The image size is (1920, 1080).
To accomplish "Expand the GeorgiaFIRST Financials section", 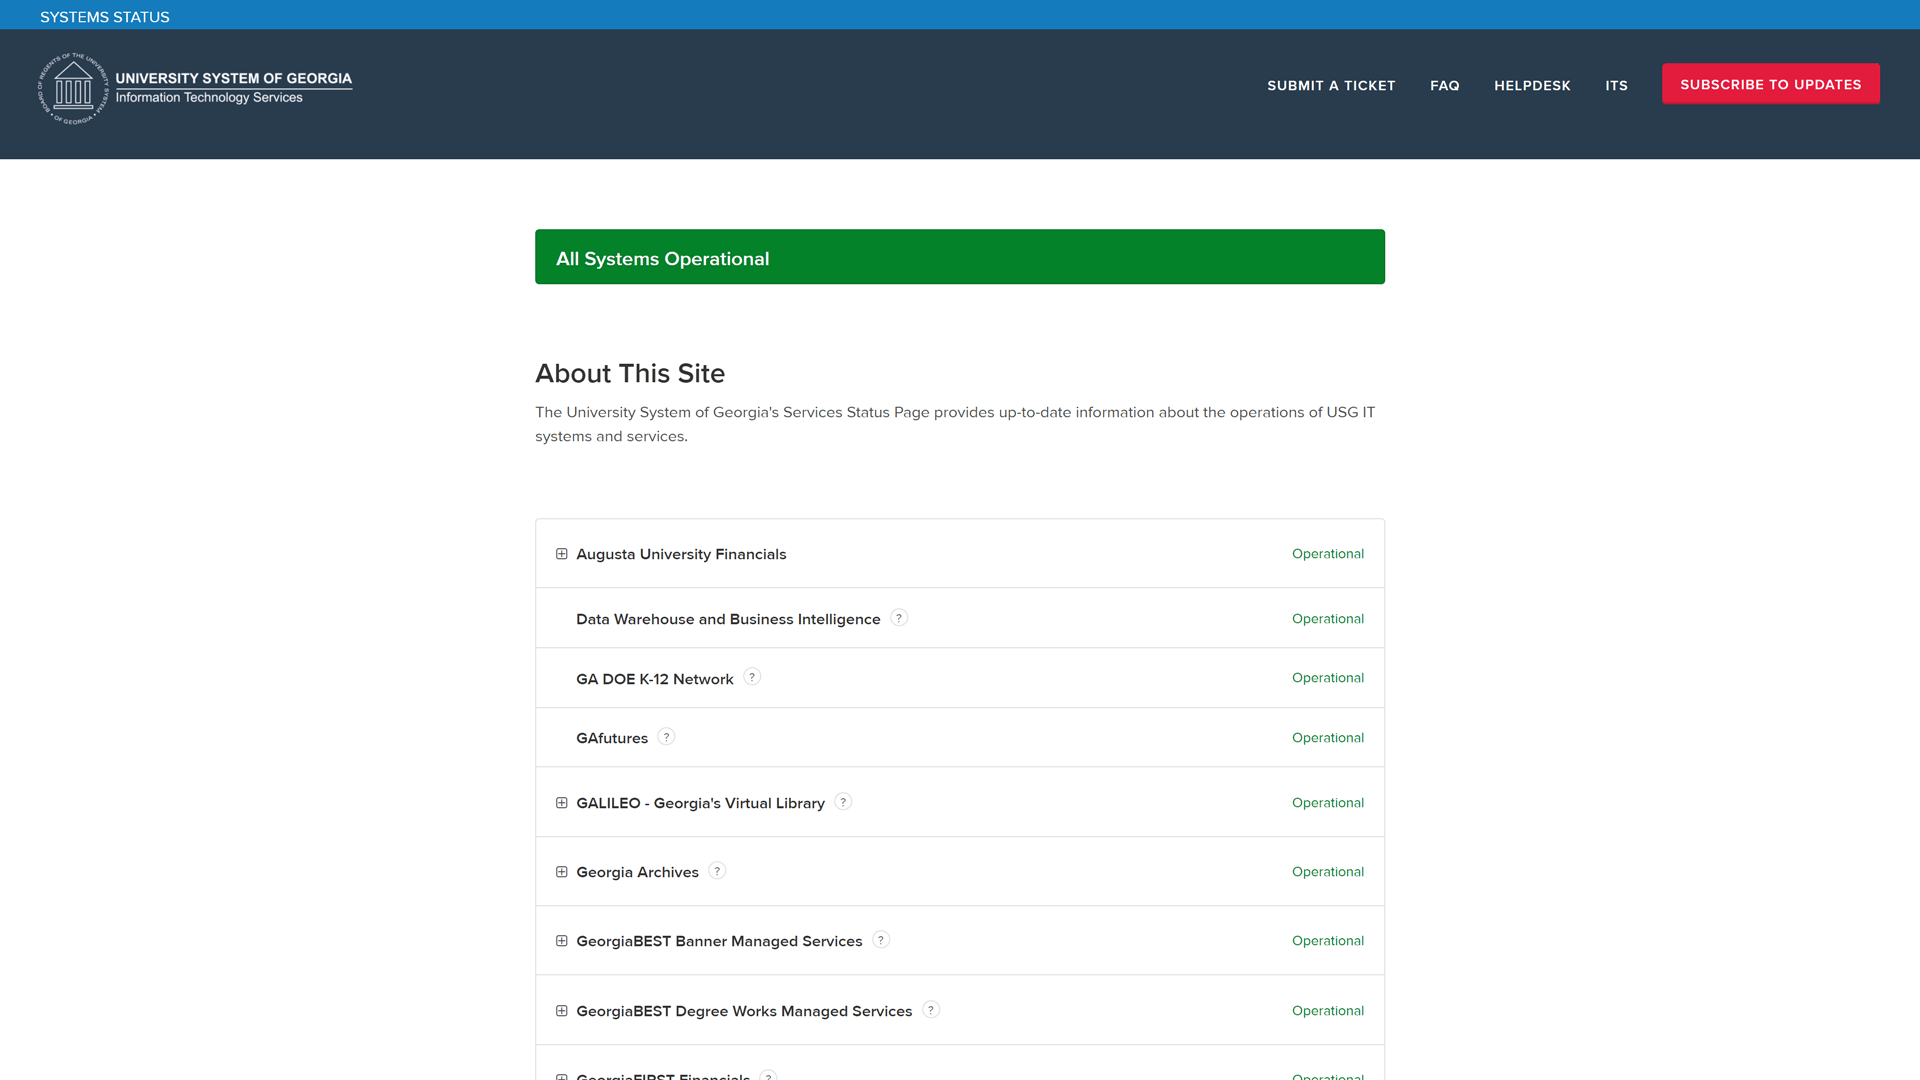I will tap(561, 1077).
